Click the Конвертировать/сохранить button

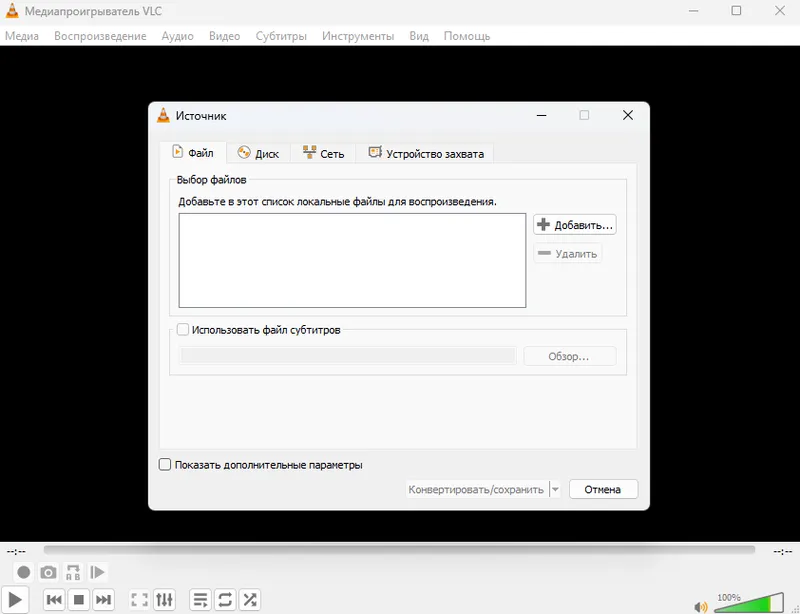click(x=477, y=489)
